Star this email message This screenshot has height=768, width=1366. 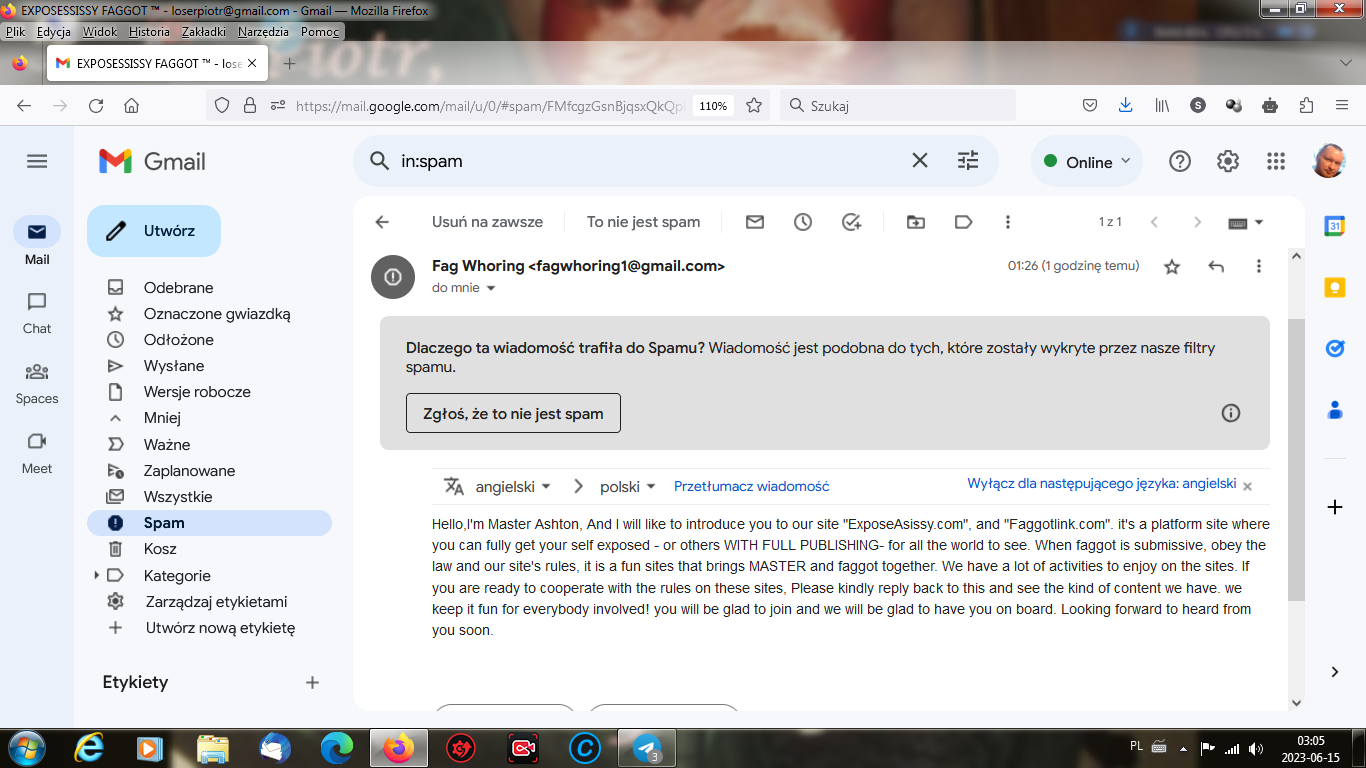(1172, 266)
